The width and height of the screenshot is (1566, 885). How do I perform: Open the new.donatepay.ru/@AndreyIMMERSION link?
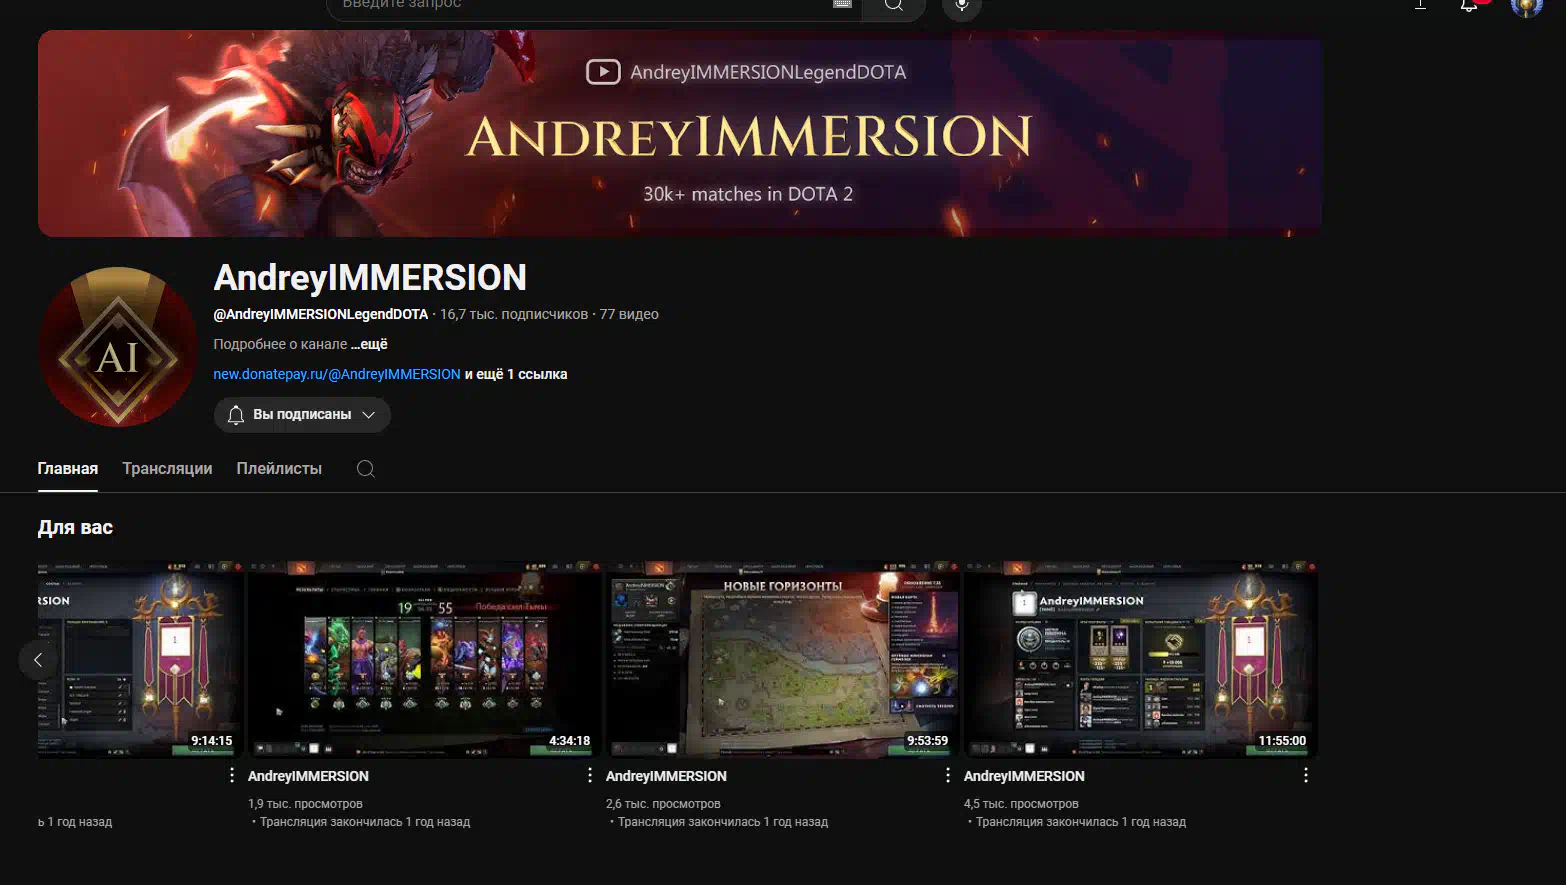click(337, 374)
